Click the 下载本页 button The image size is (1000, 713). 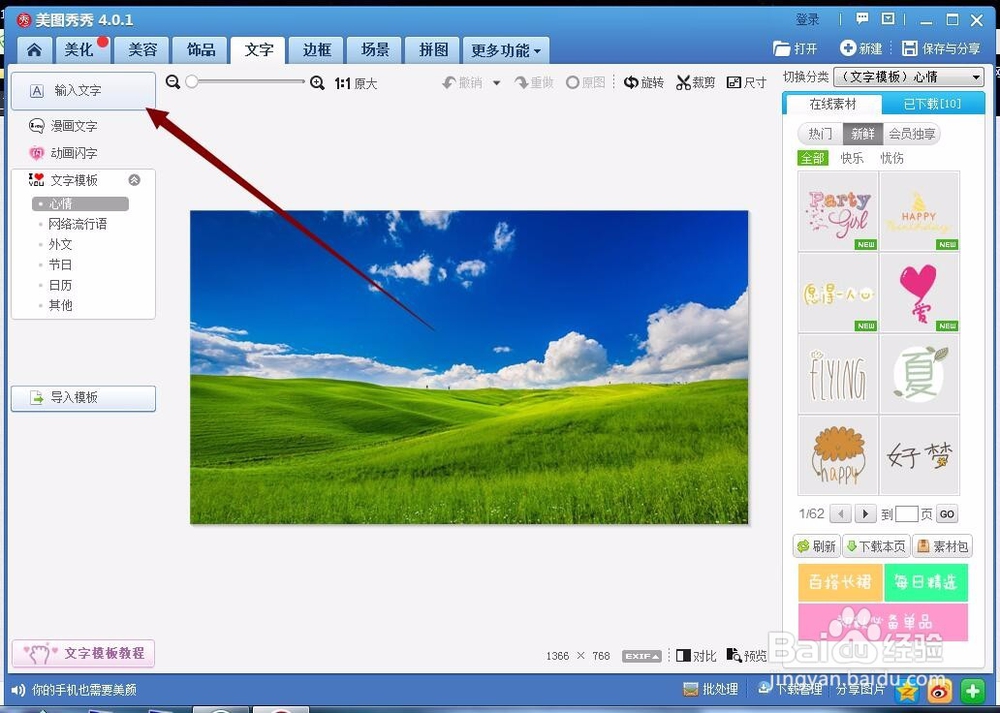click(876, 547)
